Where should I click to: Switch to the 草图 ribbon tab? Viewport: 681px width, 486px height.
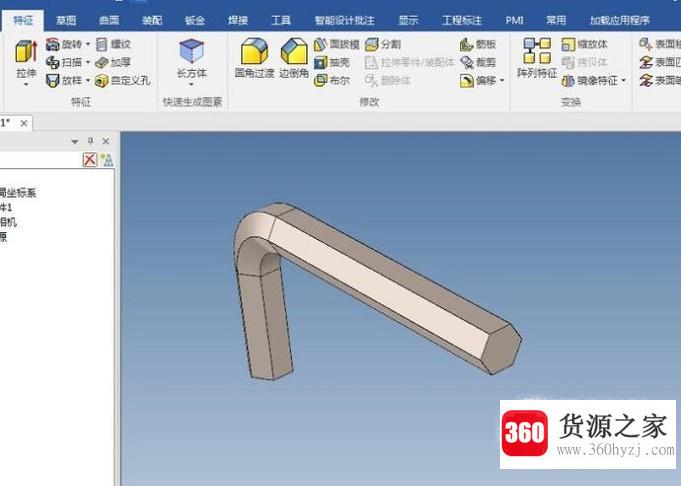click(66, 20)
